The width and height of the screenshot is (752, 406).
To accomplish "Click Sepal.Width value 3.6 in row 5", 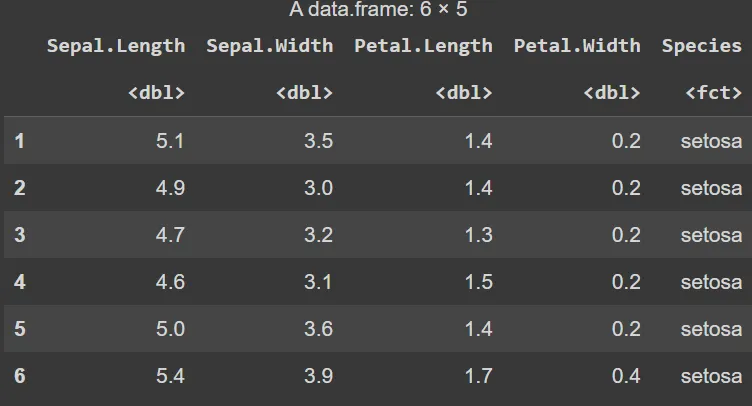I will [x=318, y=329].
